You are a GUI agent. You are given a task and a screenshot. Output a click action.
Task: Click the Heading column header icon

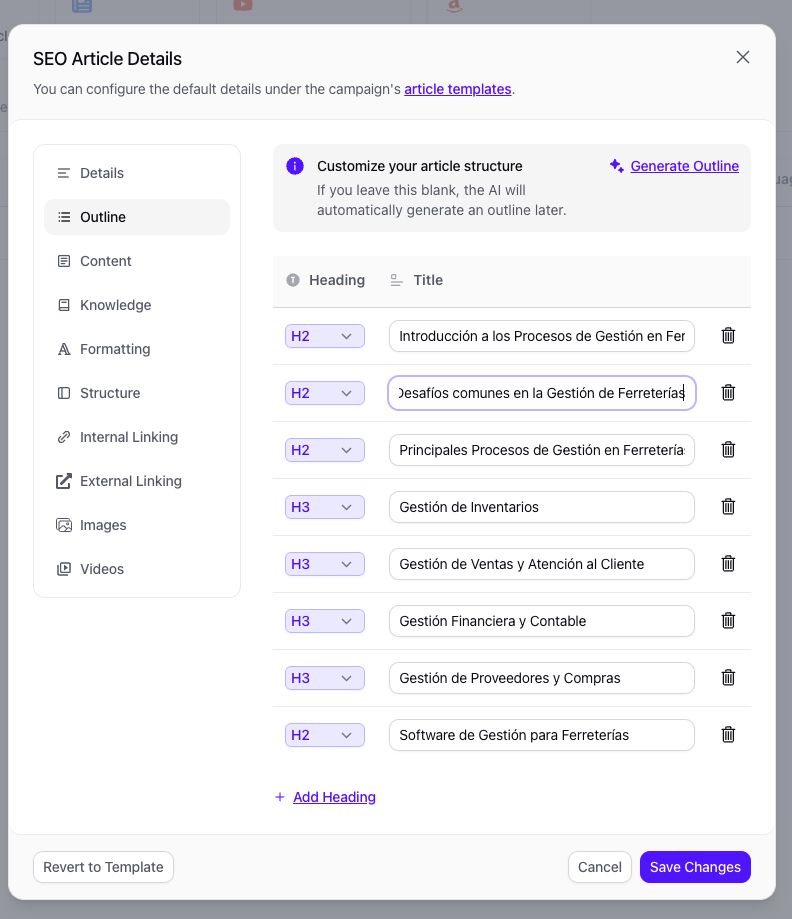pos(293,280)
